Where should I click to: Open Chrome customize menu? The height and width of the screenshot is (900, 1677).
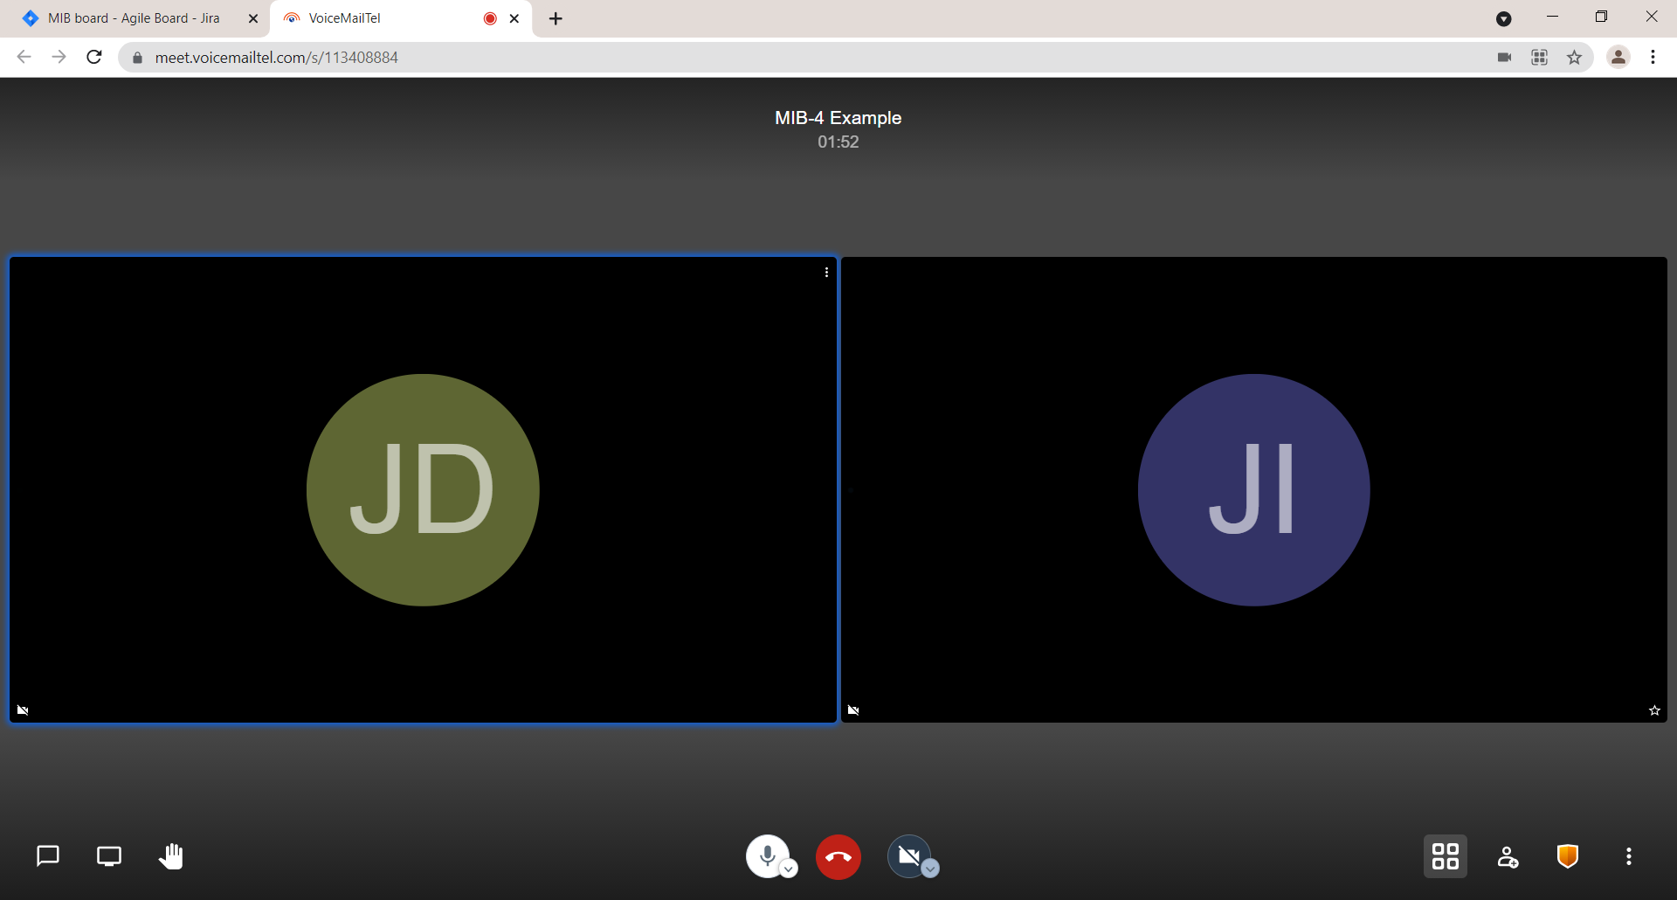(1653, 57)
